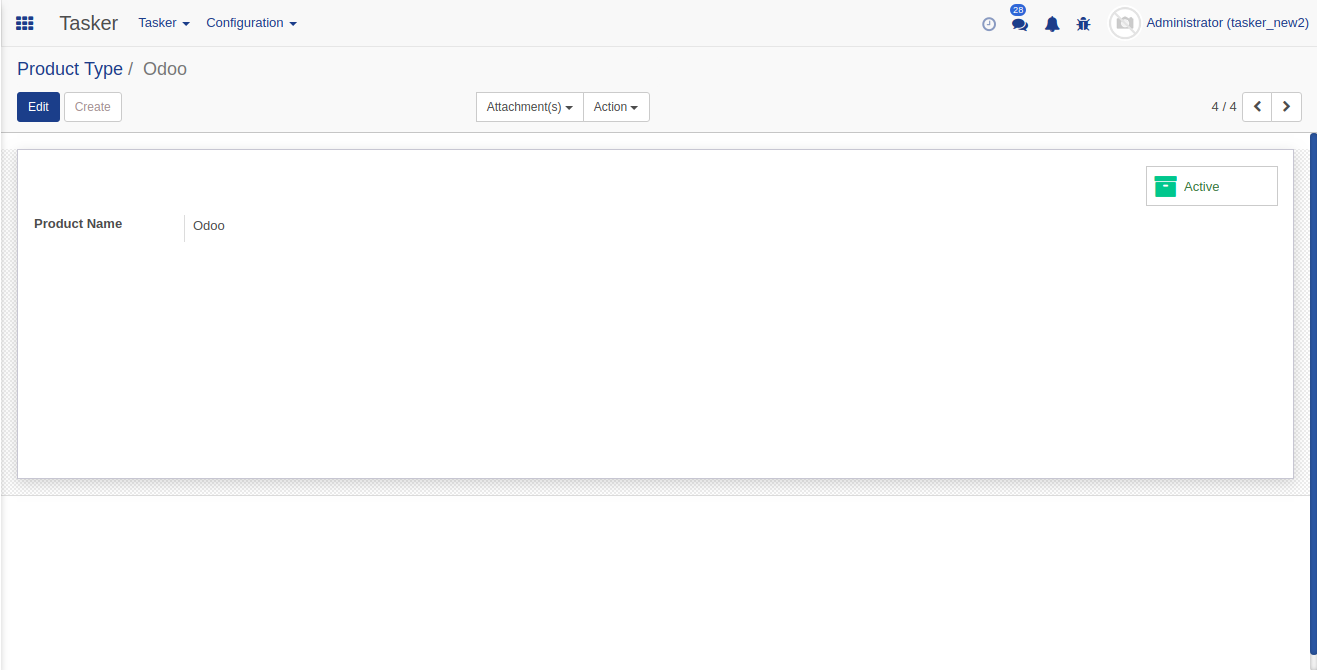Click the Create button
Screen dimensions: 1317x670
[x=93, y=107]
